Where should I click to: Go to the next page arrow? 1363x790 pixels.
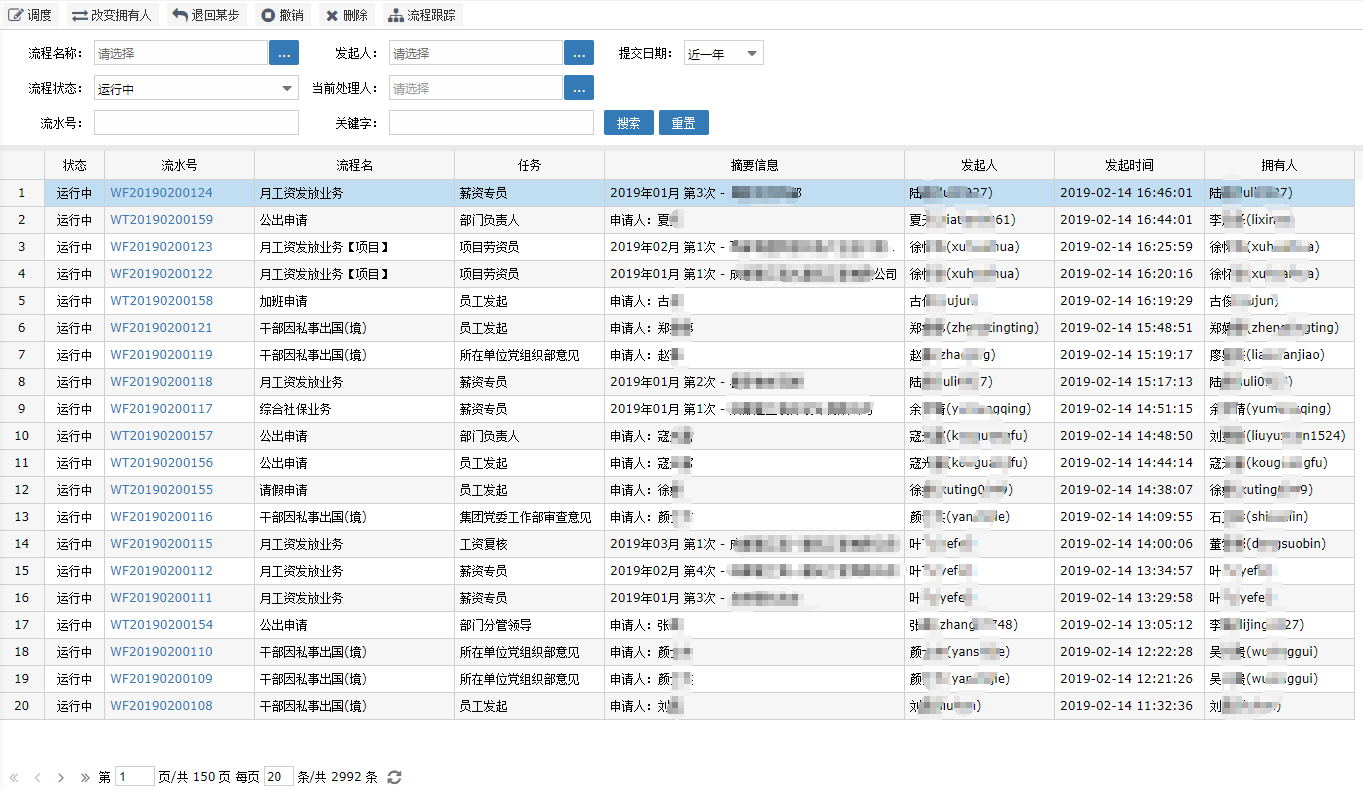(61, 777)
